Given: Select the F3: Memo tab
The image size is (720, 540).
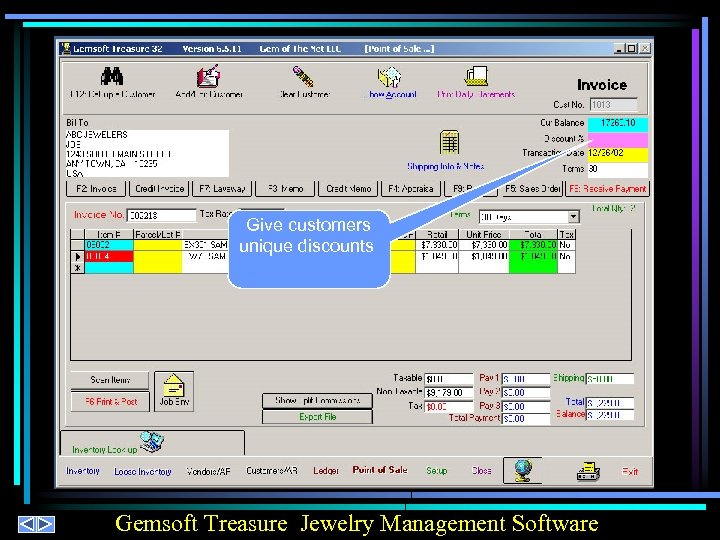Looking at the screenshot, I should pyautogui.click(x=285, y=189).
